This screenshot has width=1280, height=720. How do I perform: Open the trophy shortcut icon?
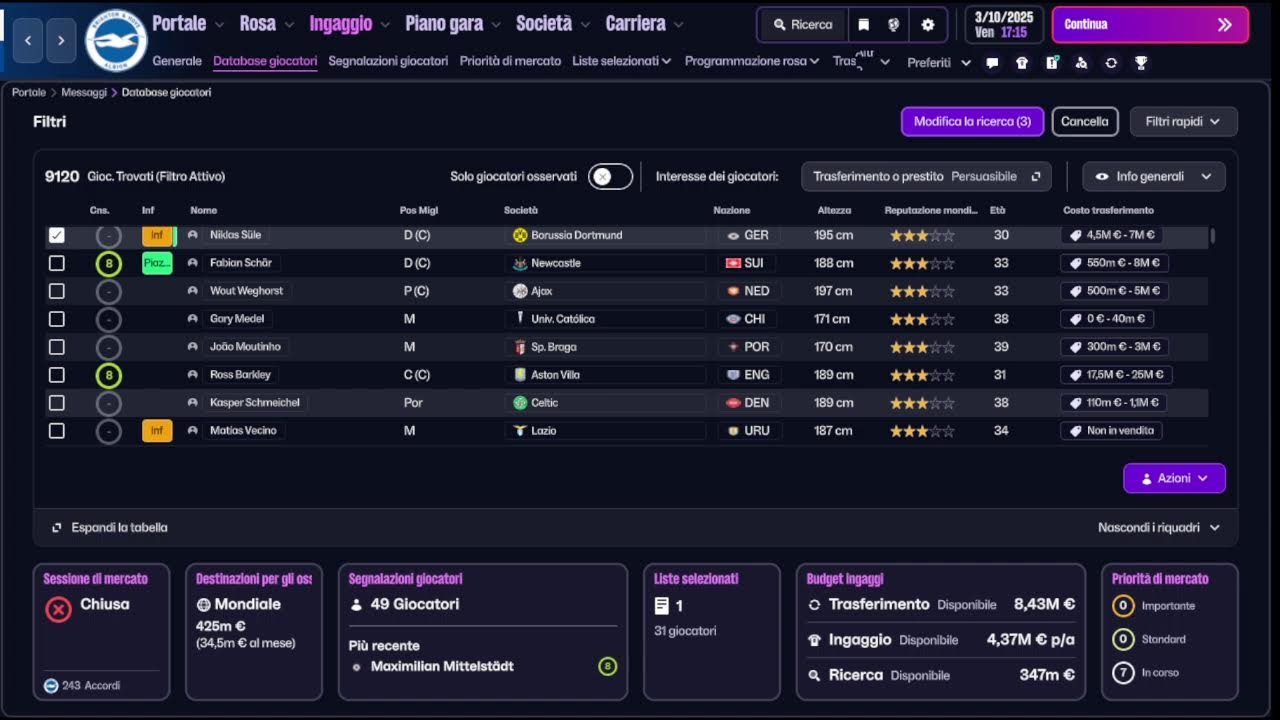[1141, 62]
